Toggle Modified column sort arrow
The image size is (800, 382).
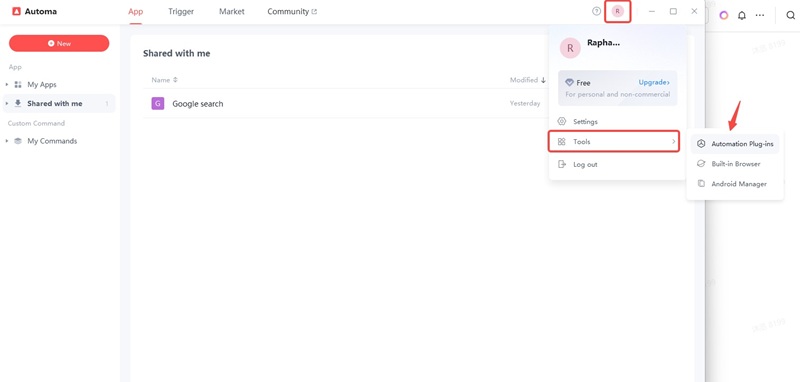[x=543, y=80]
